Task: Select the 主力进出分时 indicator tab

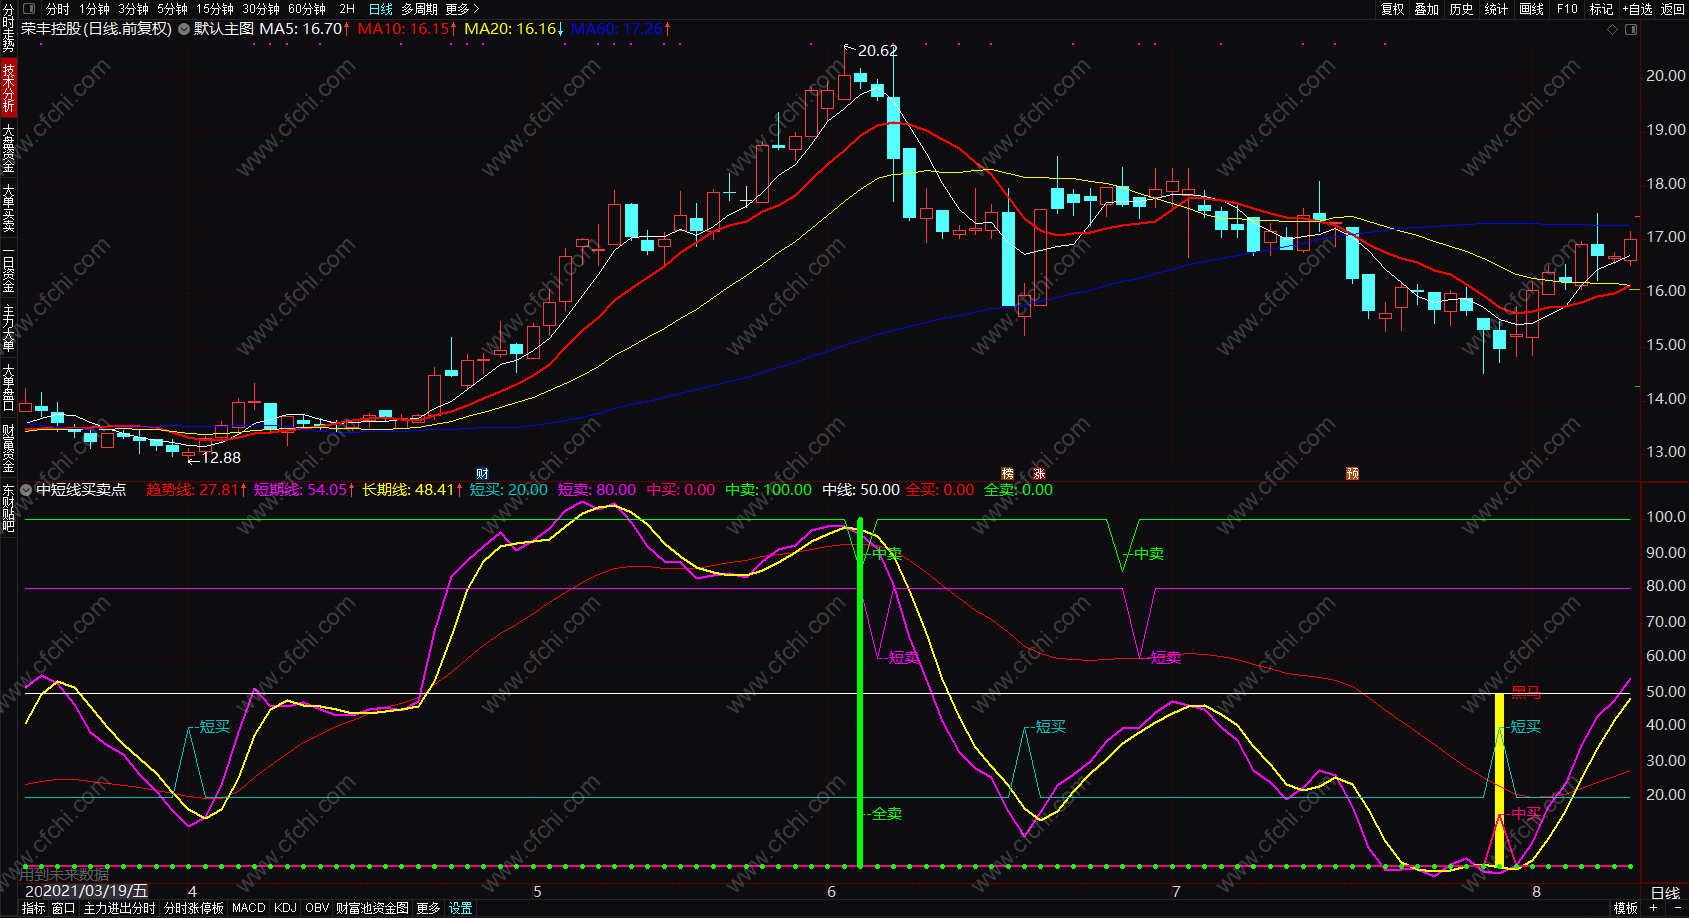Action: coord(119,908)
